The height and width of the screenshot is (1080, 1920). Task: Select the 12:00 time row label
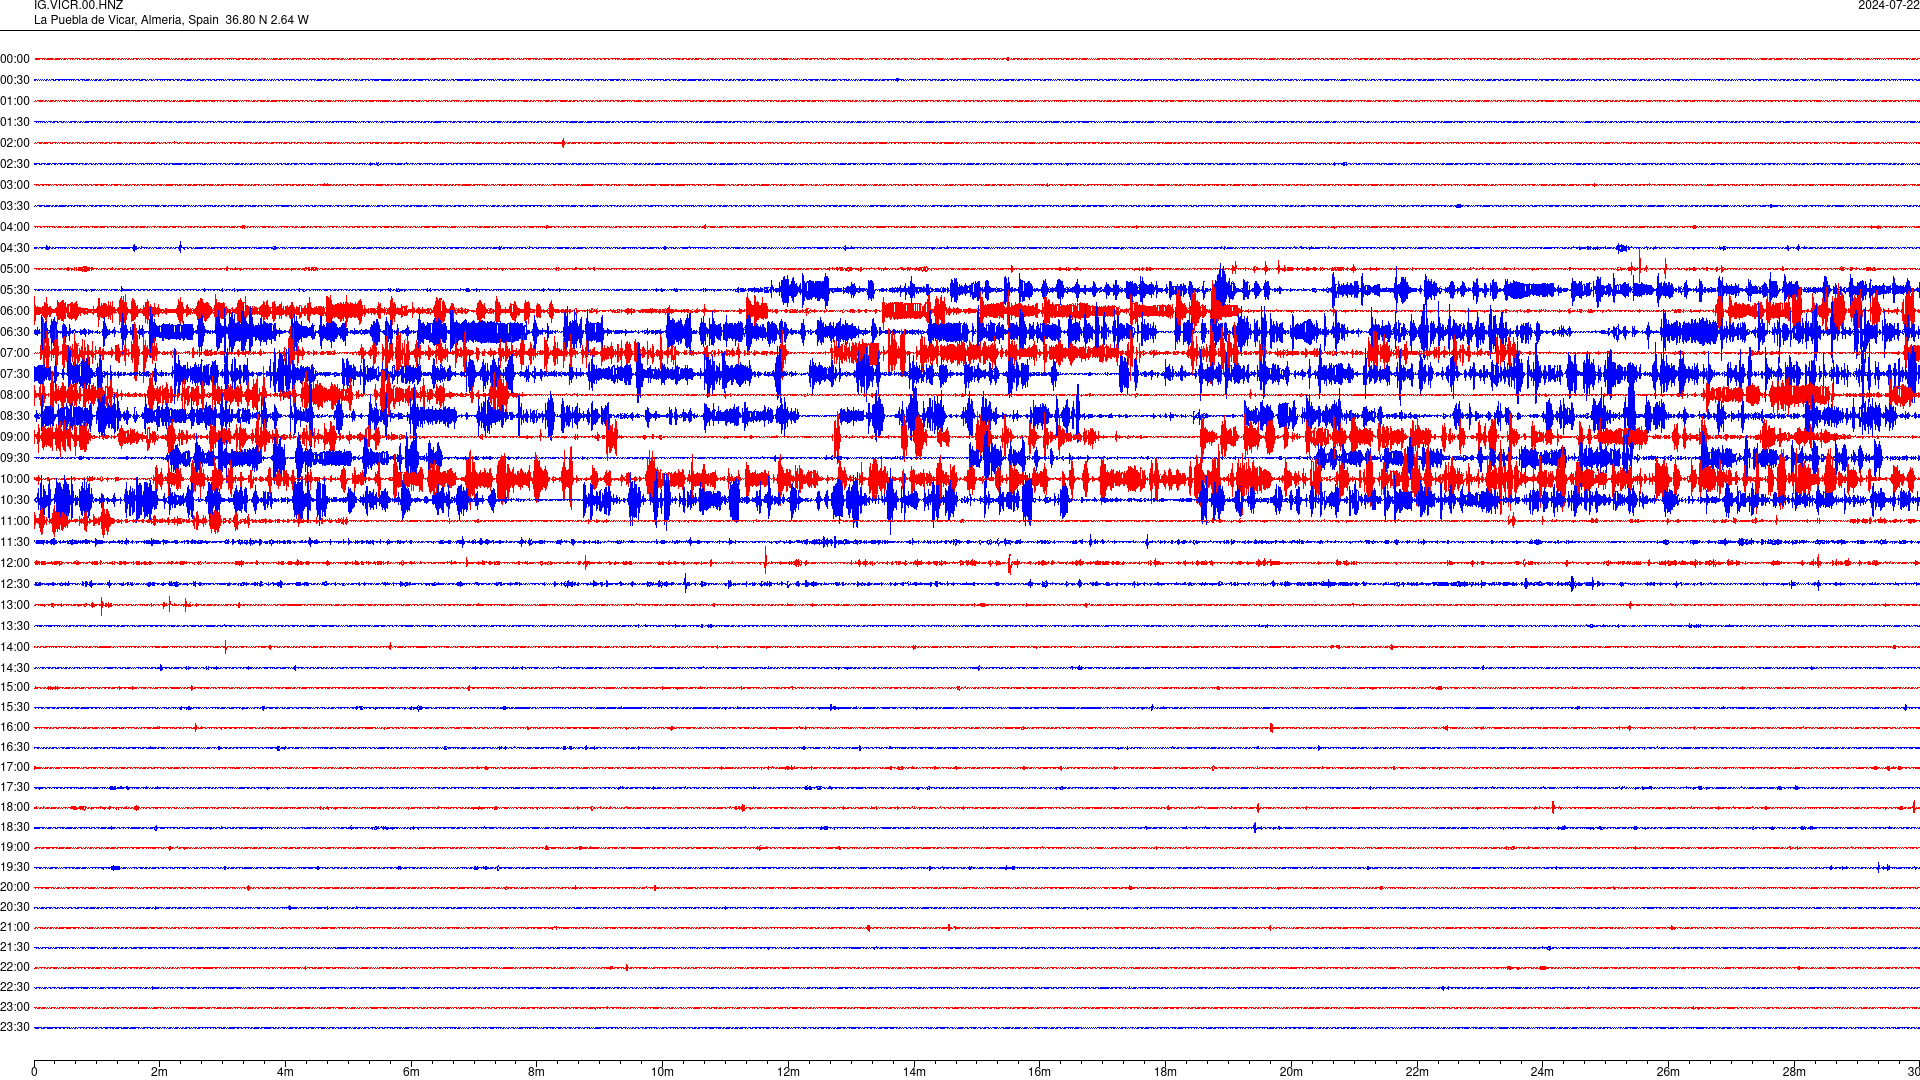(15, 563)
